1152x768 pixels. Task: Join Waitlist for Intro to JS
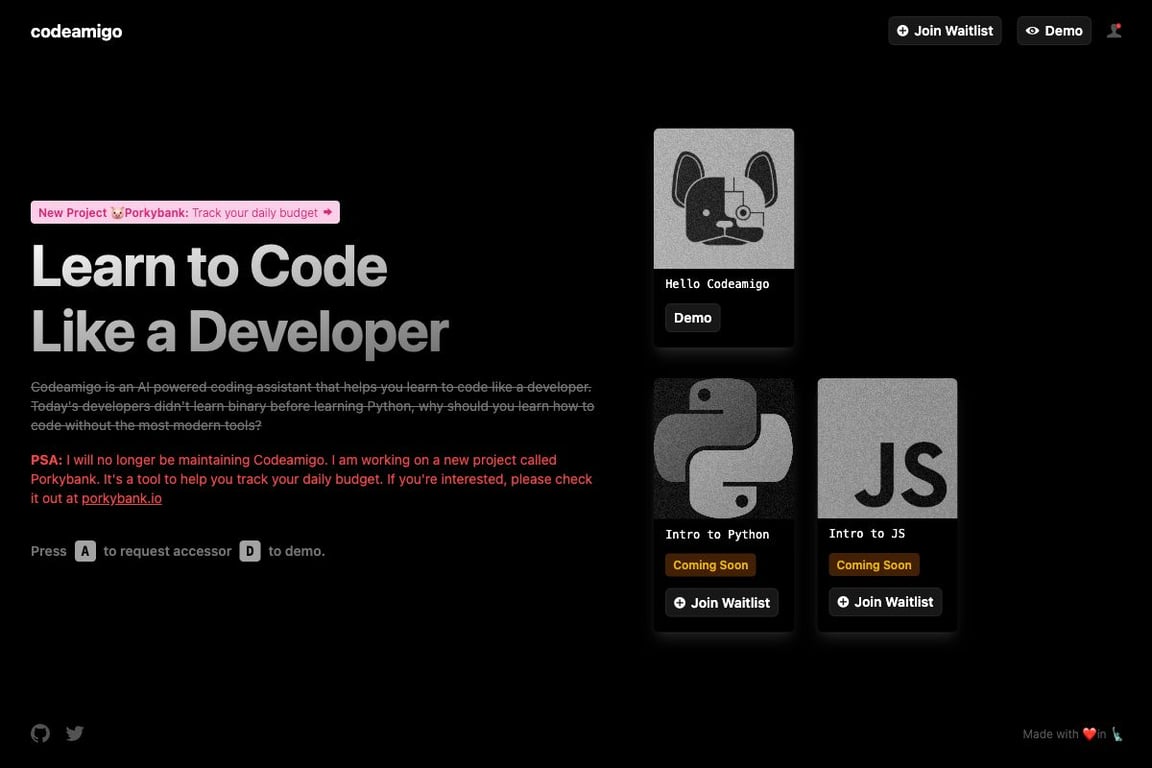(885, 602)
